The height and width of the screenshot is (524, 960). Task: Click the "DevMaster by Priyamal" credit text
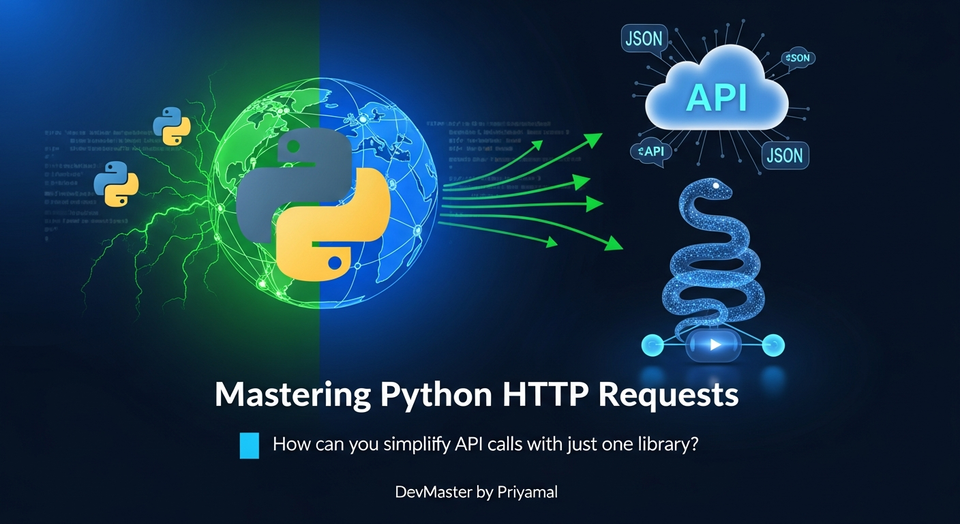click(476, 492)
